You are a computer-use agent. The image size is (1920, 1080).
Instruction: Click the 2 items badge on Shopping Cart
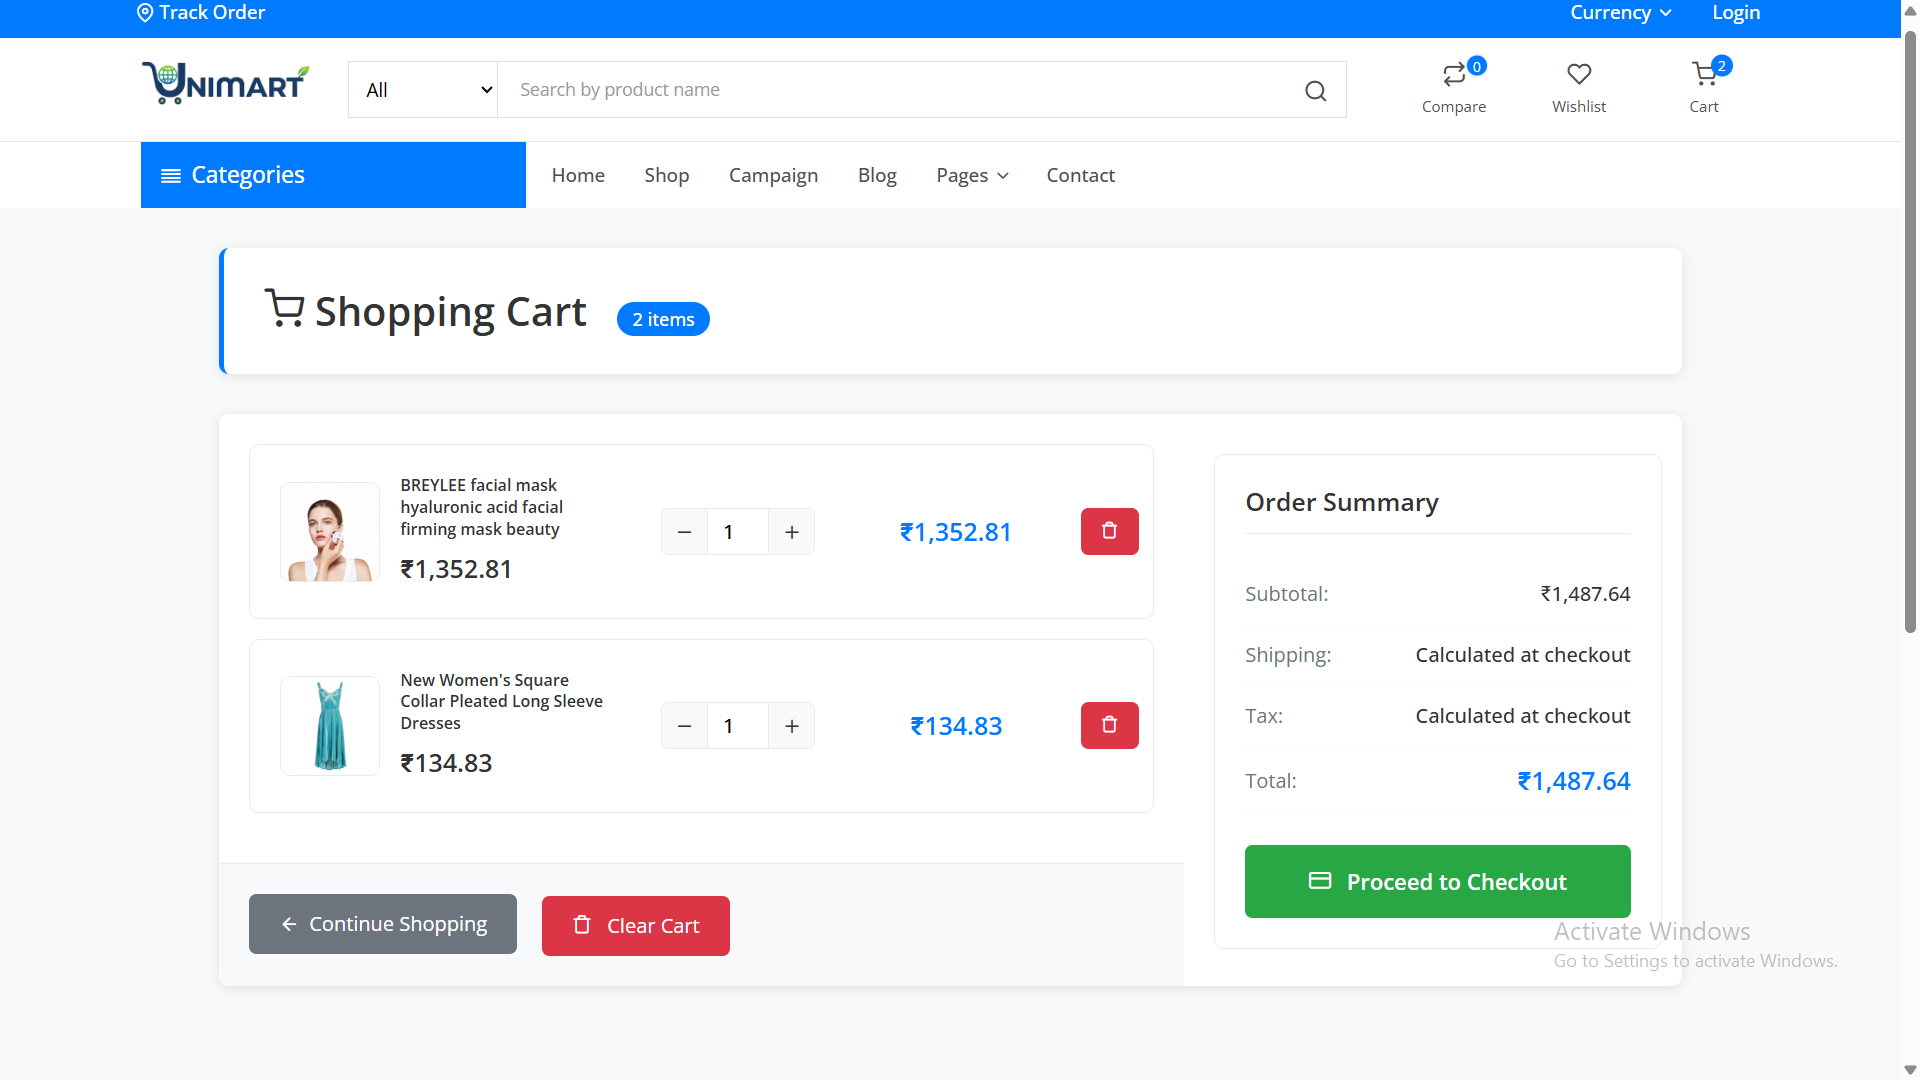pyautogui.click(x=663, y=318)
